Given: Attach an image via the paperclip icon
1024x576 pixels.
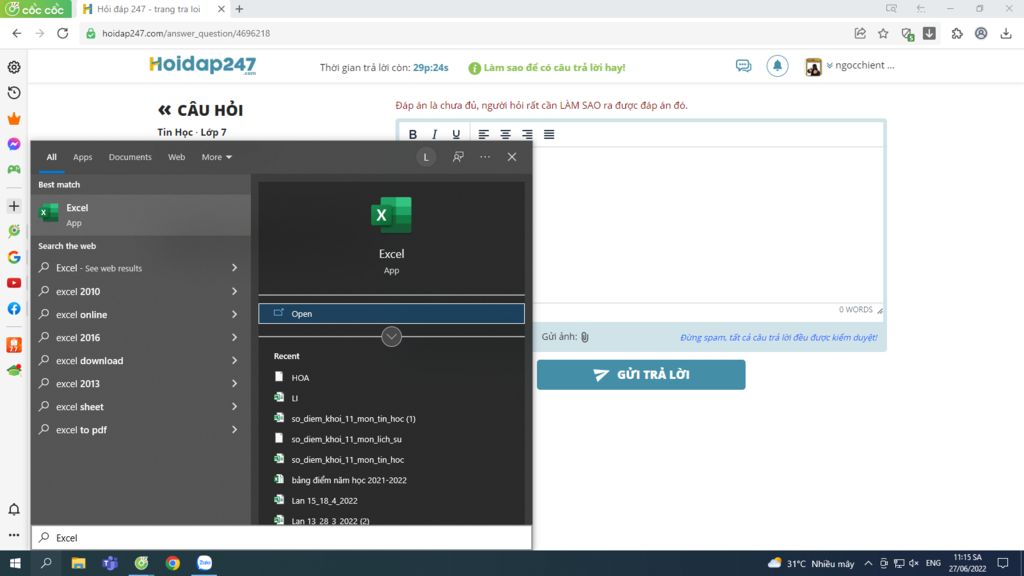Looking at the screenshot, I should [584, 337].
